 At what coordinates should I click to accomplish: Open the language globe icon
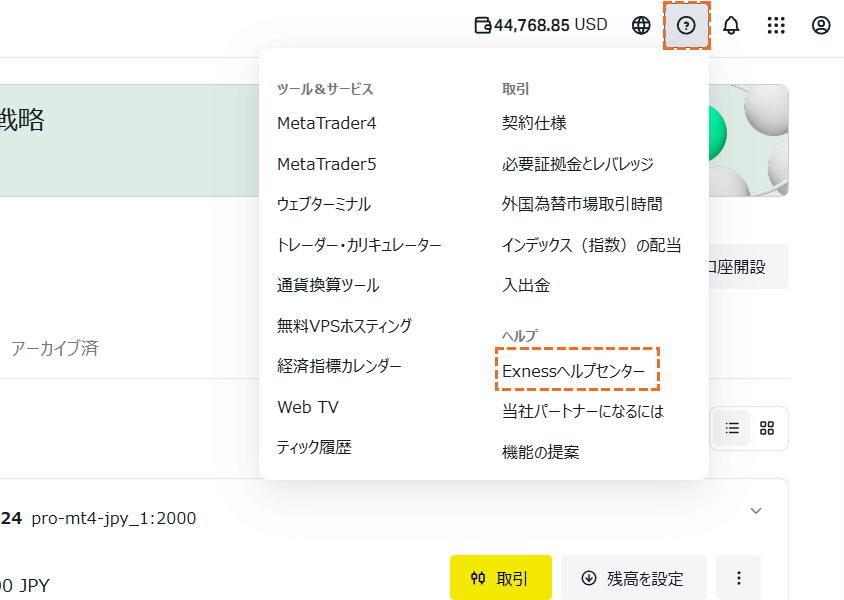point(641,25)
